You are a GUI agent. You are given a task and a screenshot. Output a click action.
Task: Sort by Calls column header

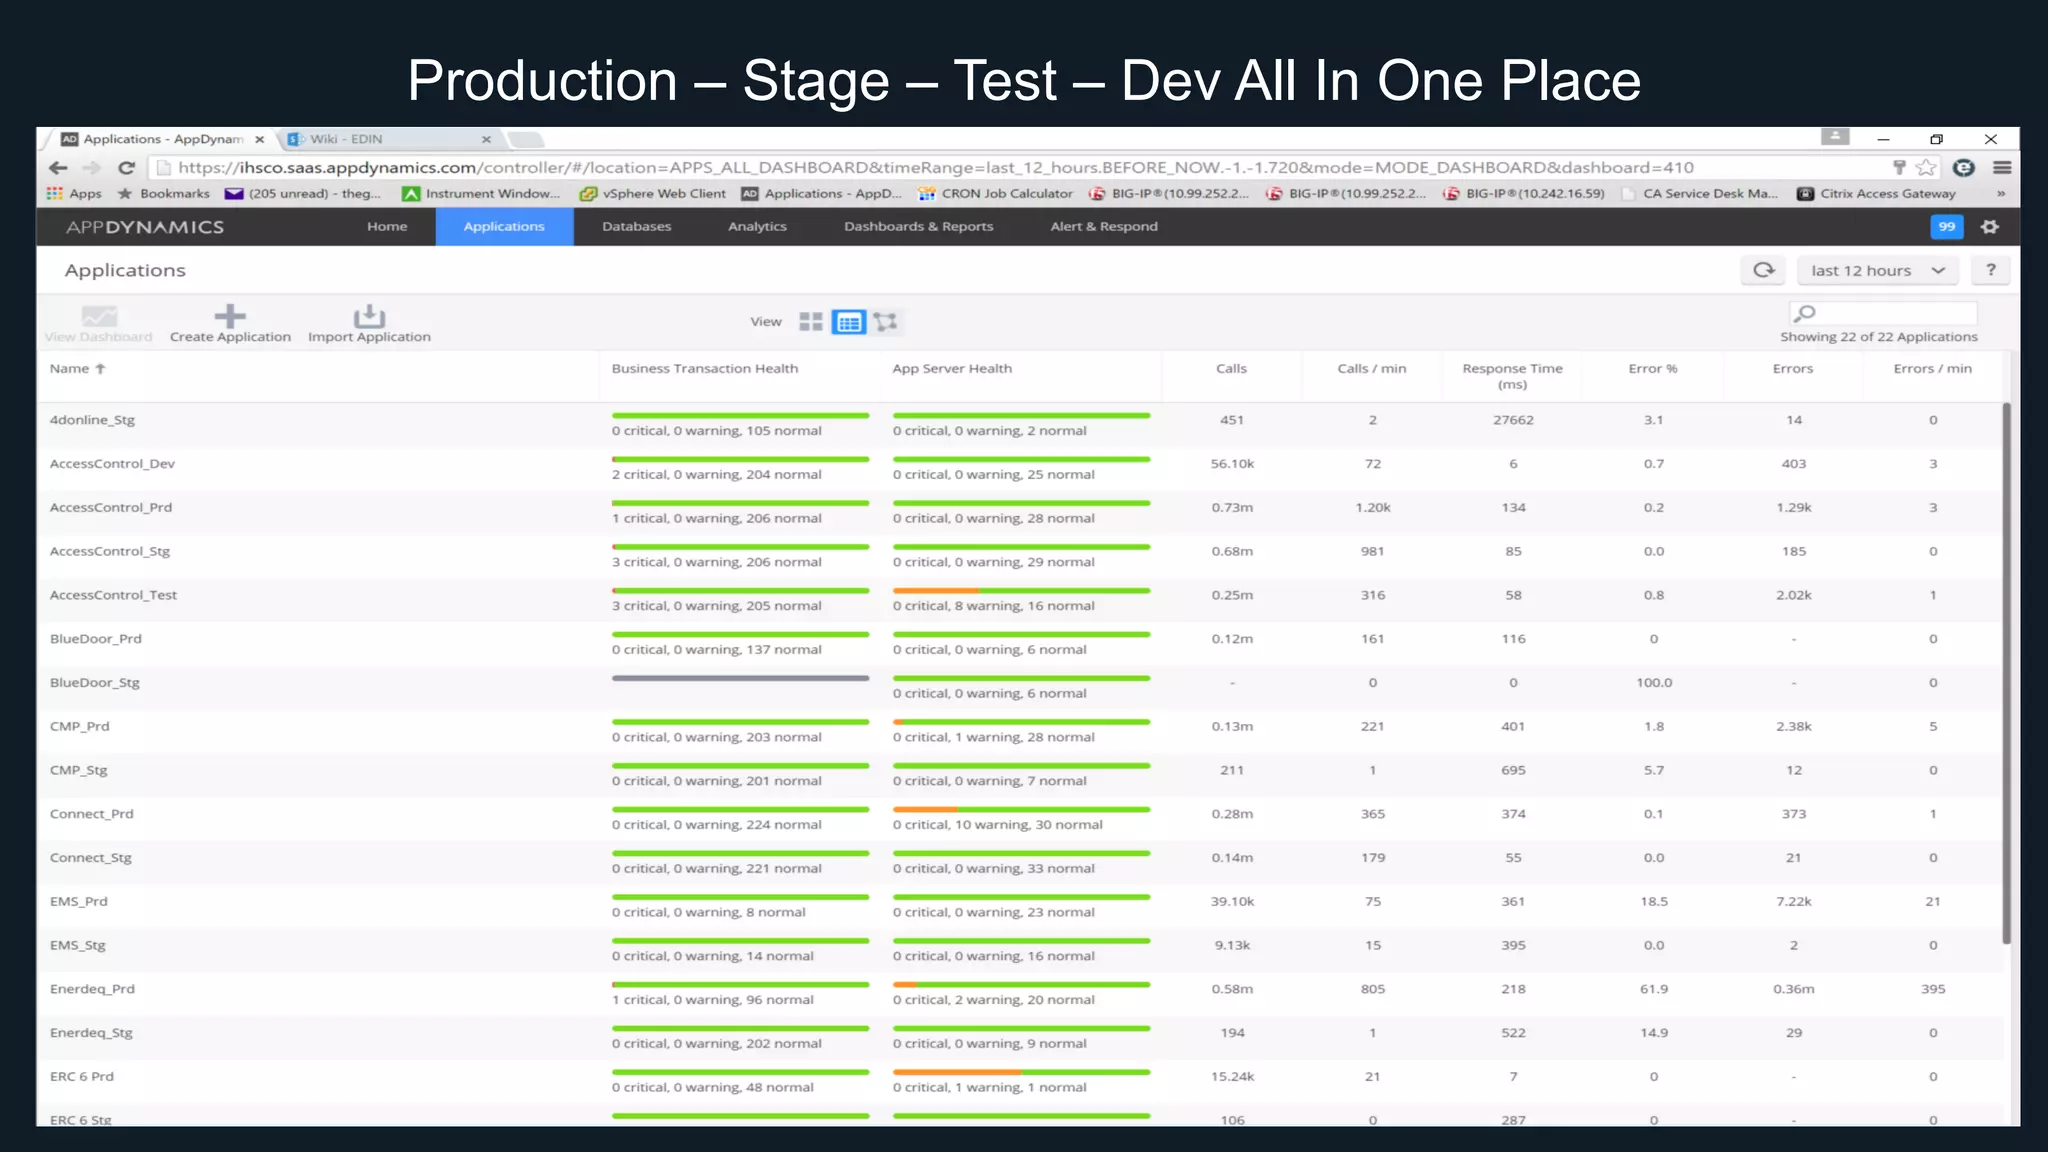coord(1232,369)
